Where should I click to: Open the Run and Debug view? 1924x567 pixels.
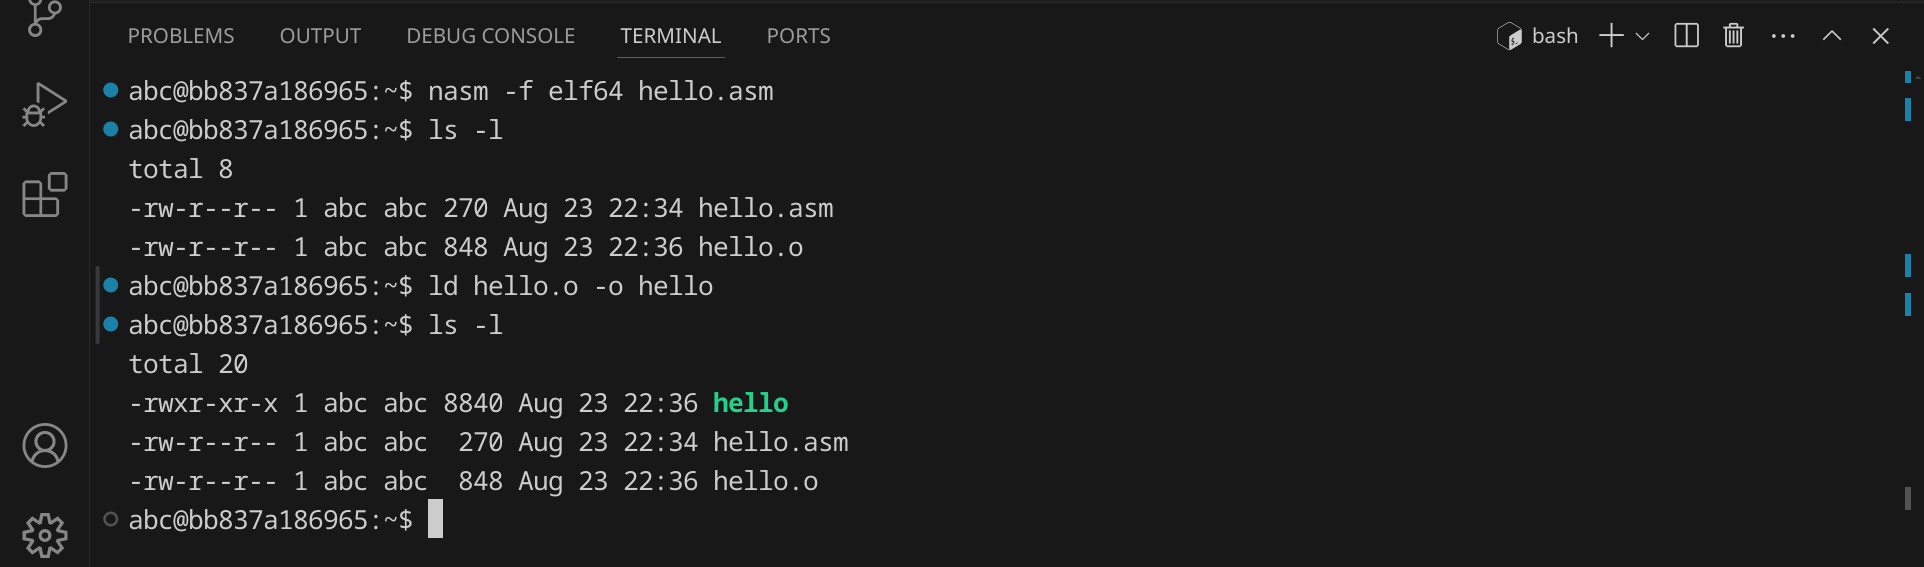(x=44, y=105)
